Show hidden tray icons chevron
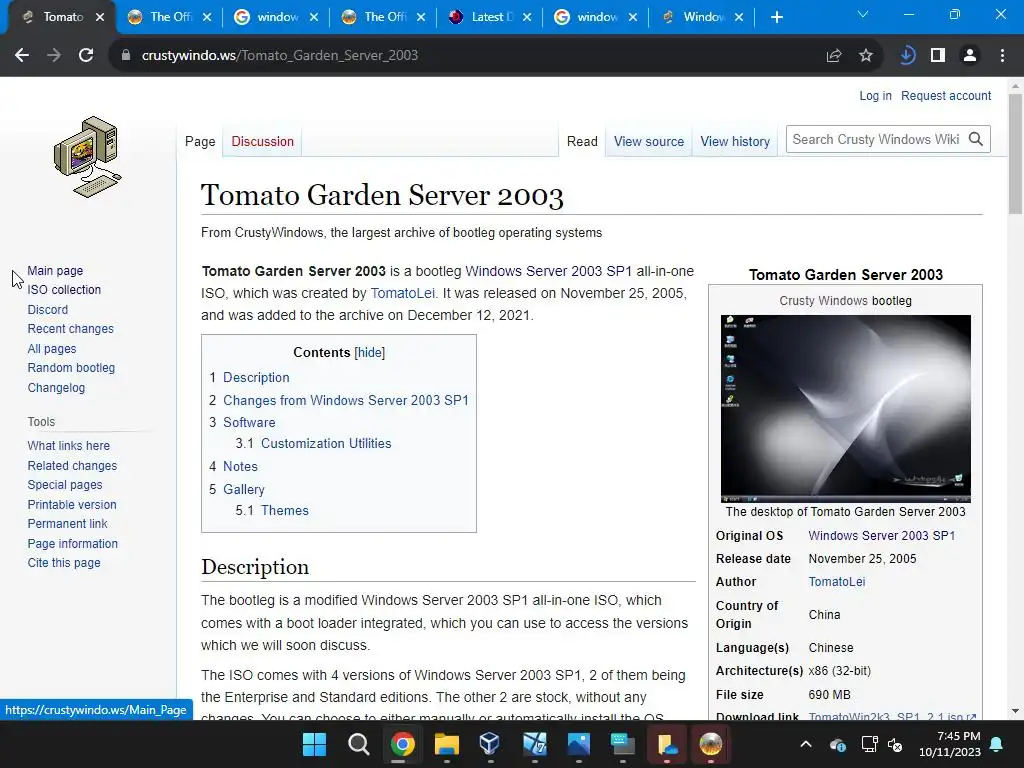Image resolution: width=1024 pixels, height=768 pixels. (806, 744)
